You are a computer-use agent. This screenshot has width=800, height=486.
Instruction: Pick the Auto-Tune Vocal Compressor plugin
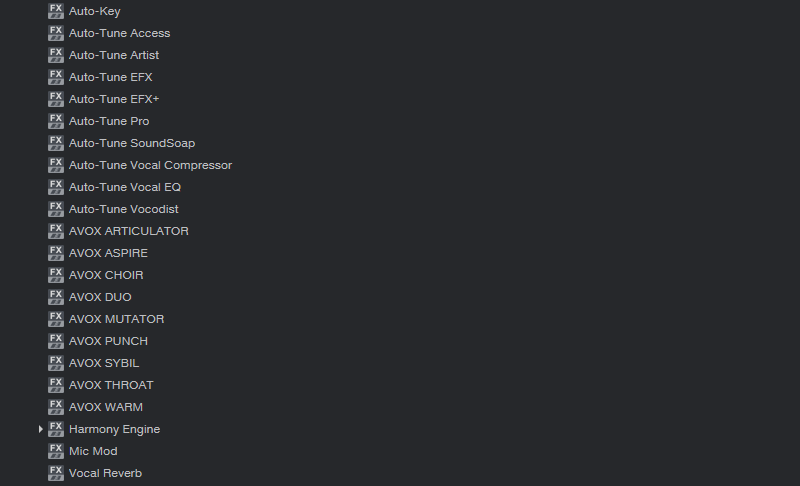click(x=151, y=165)
